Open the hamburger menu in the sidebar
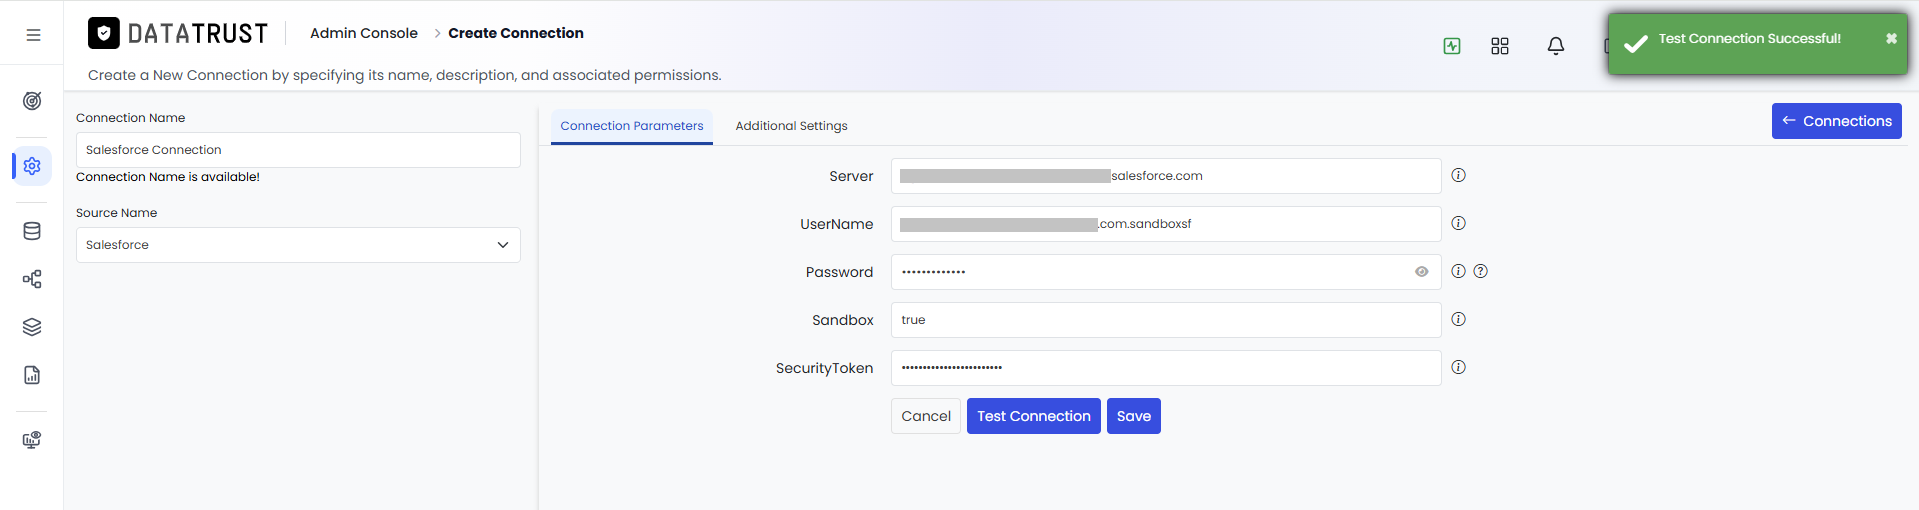 pos(33,35)
